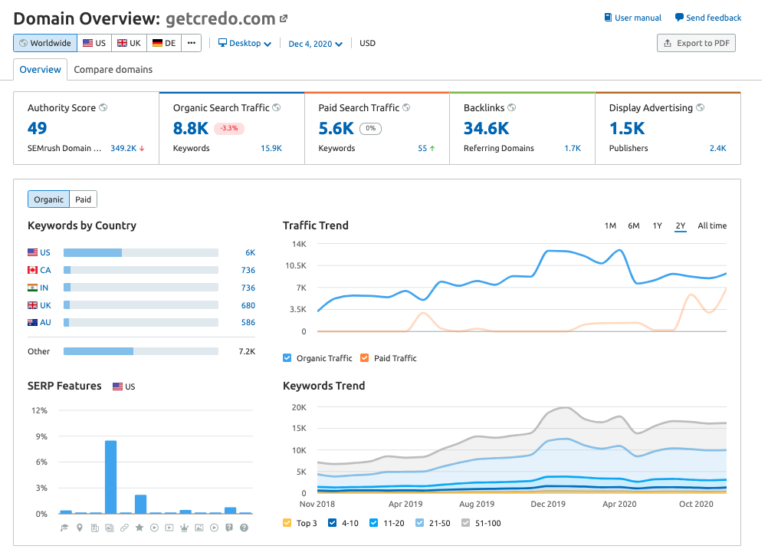Click the info icon beside Backlinks
The height and width of the screenshot is (556, 768).
(512, 107)
